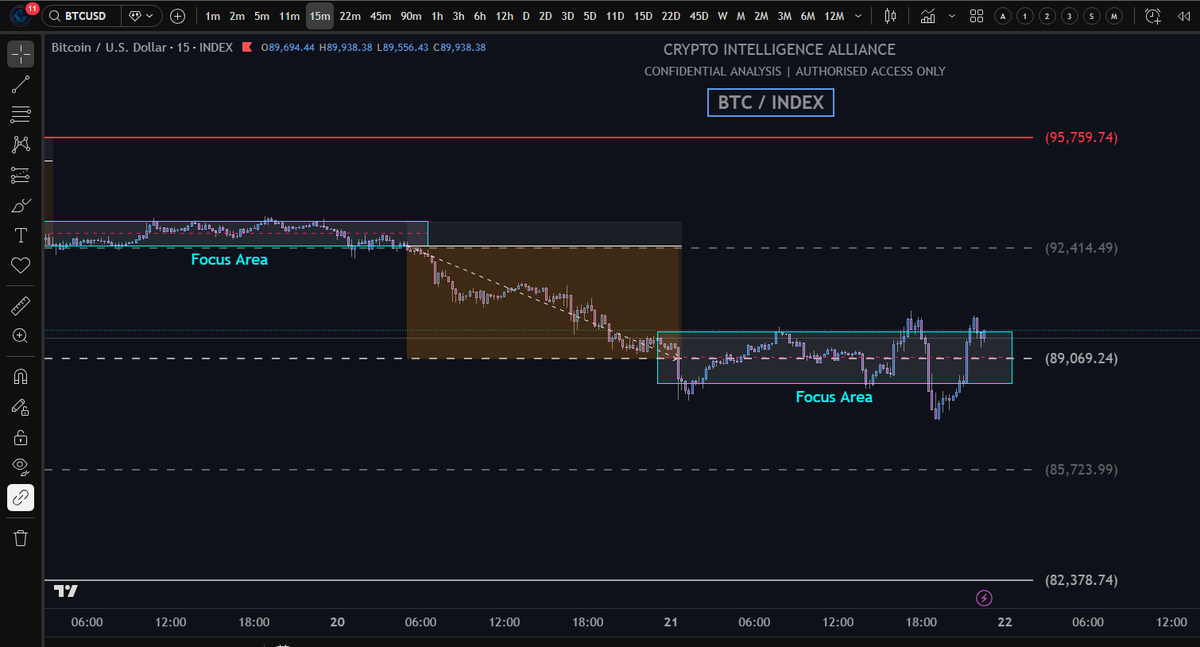The image size is (1200, 647).
Task: Select the crosshair cursor tool
Action: (x=20, y=54)
